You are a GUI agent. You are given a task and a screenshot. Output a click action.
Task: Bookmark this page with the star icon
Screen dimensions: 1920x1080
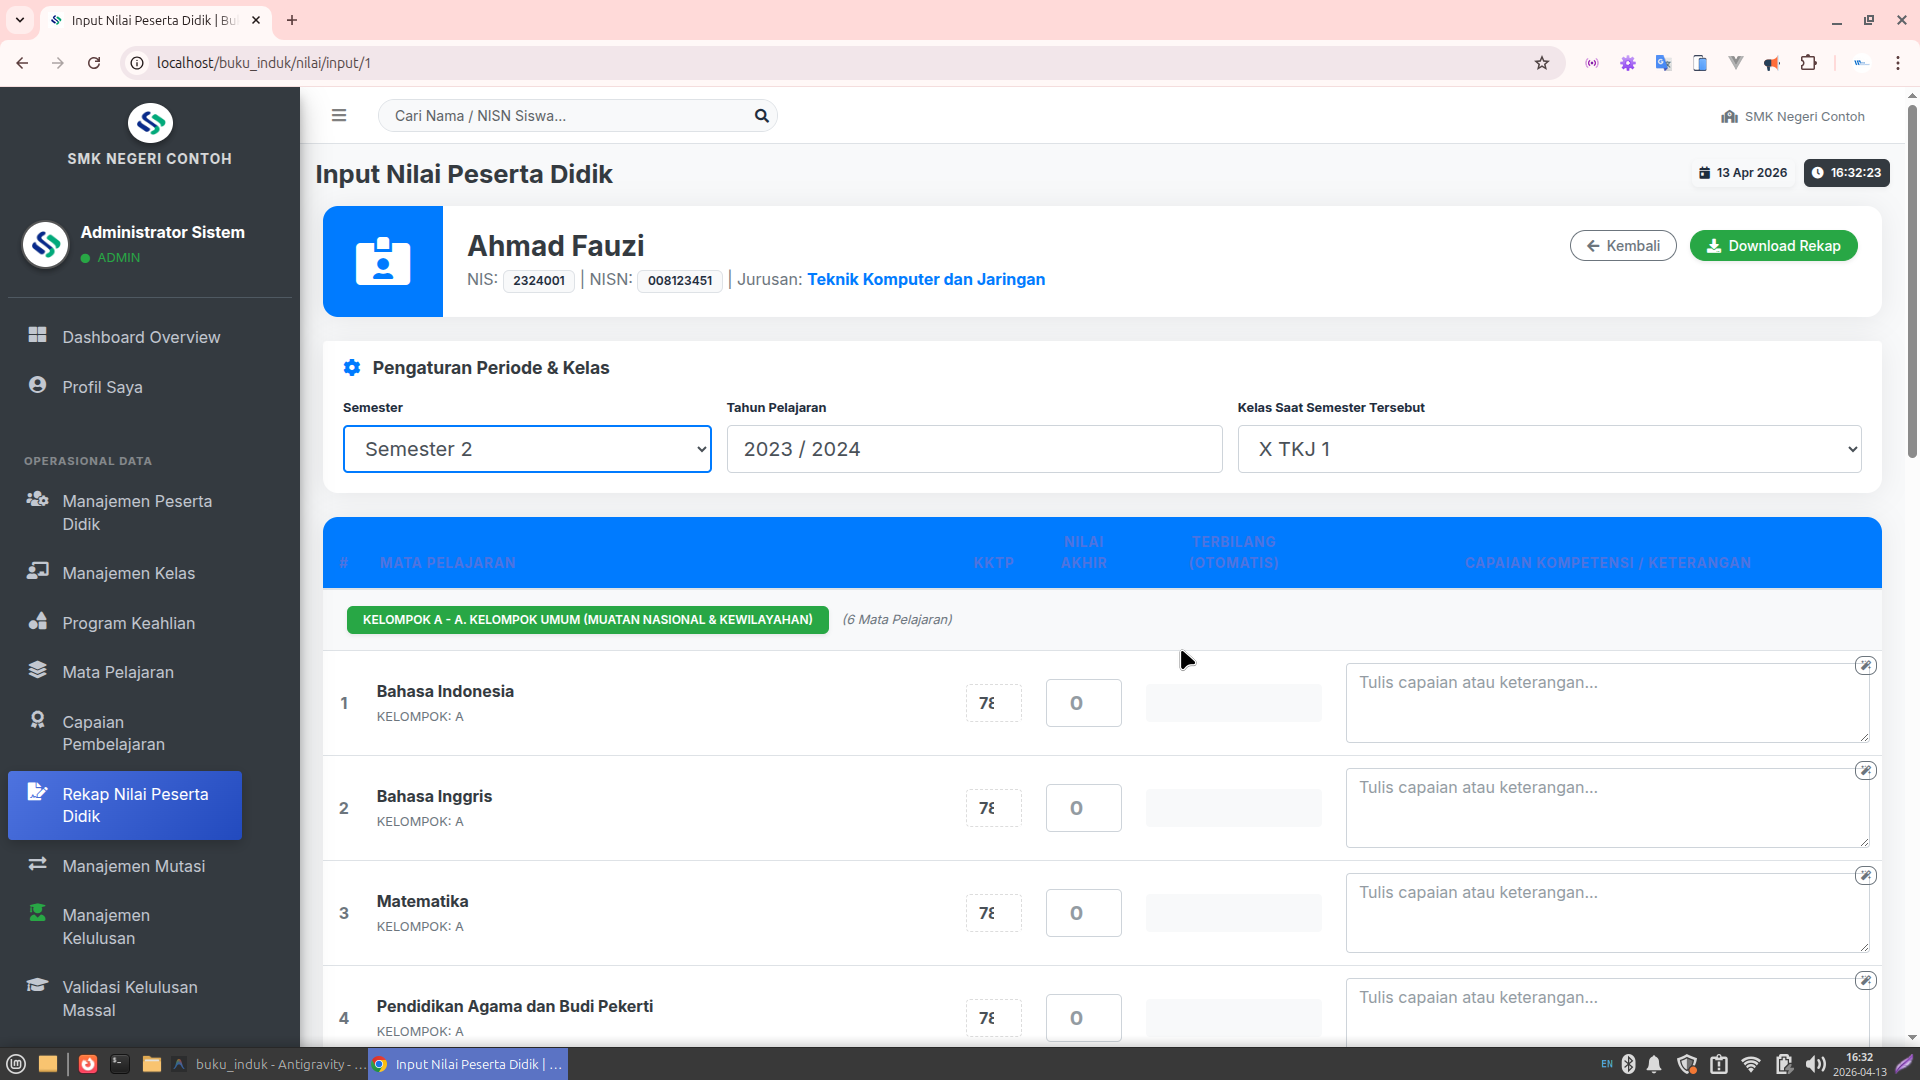pyautogui.click(x=1542, y=63)
